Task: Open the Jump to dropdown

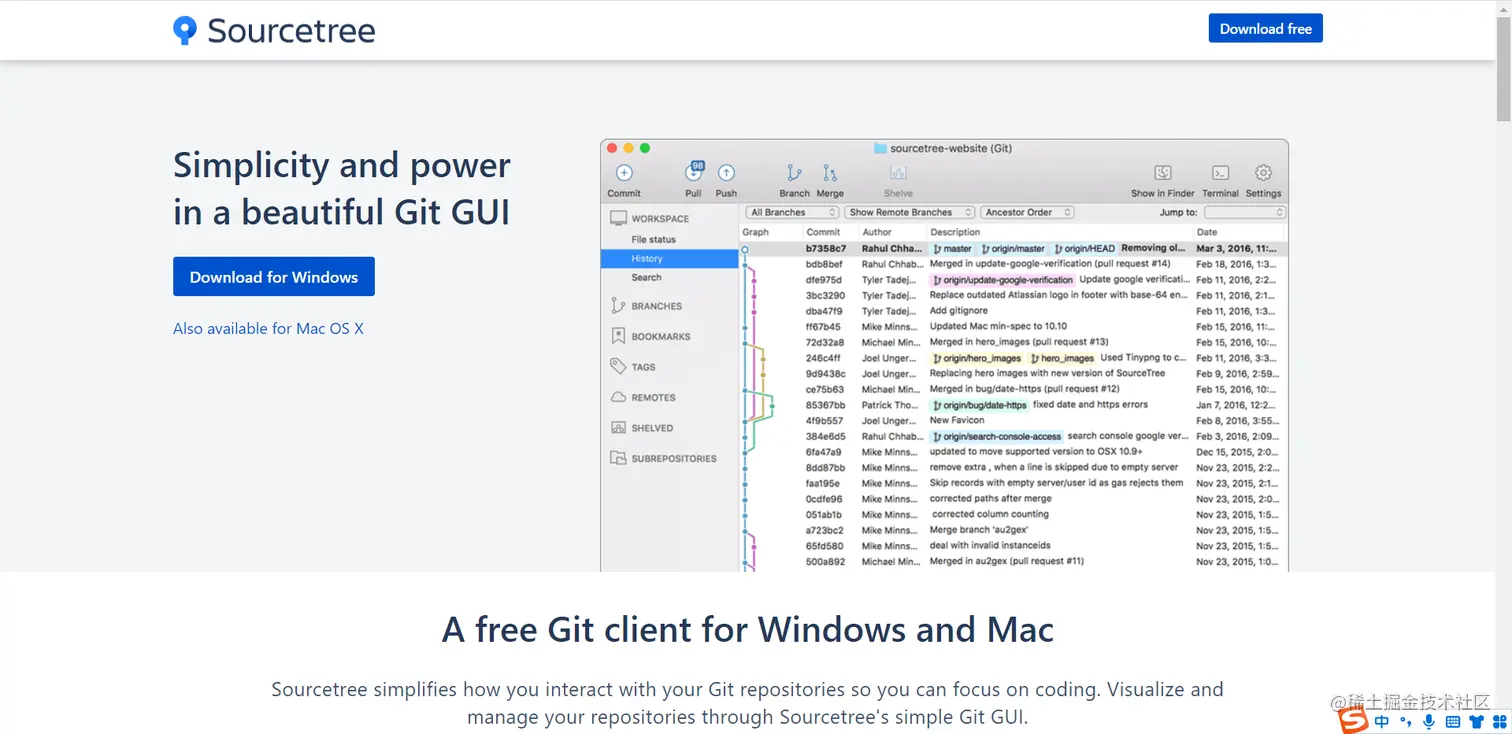Action: [x=1245, y=212]
